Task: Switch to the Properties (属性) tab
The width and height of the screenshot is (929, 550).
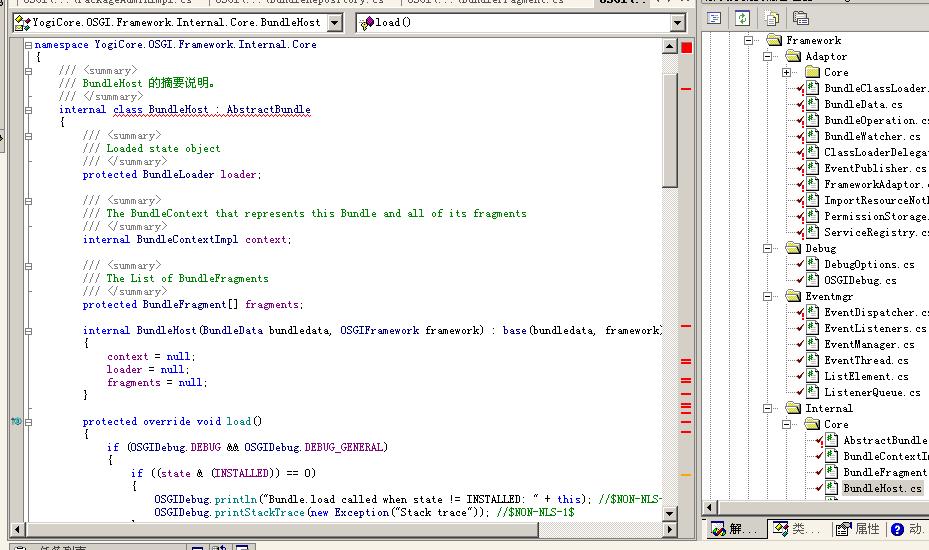Action: pos(857,529)
